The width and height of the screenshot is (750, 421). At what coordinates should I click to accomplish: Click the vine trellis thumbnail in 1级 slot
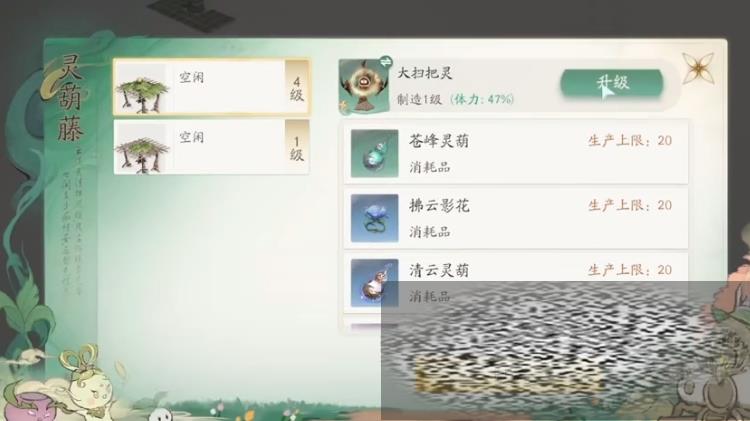click(x=143, y=149)
